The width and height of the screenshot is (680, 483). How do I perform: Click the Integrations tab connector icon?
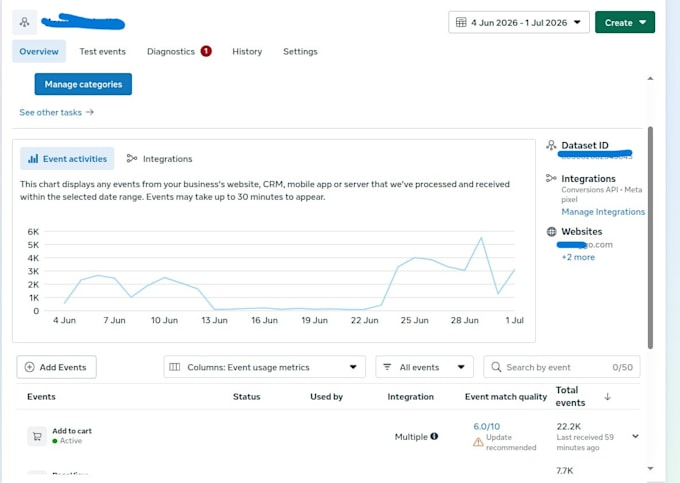pyautogui.click(x=132, y=159)
